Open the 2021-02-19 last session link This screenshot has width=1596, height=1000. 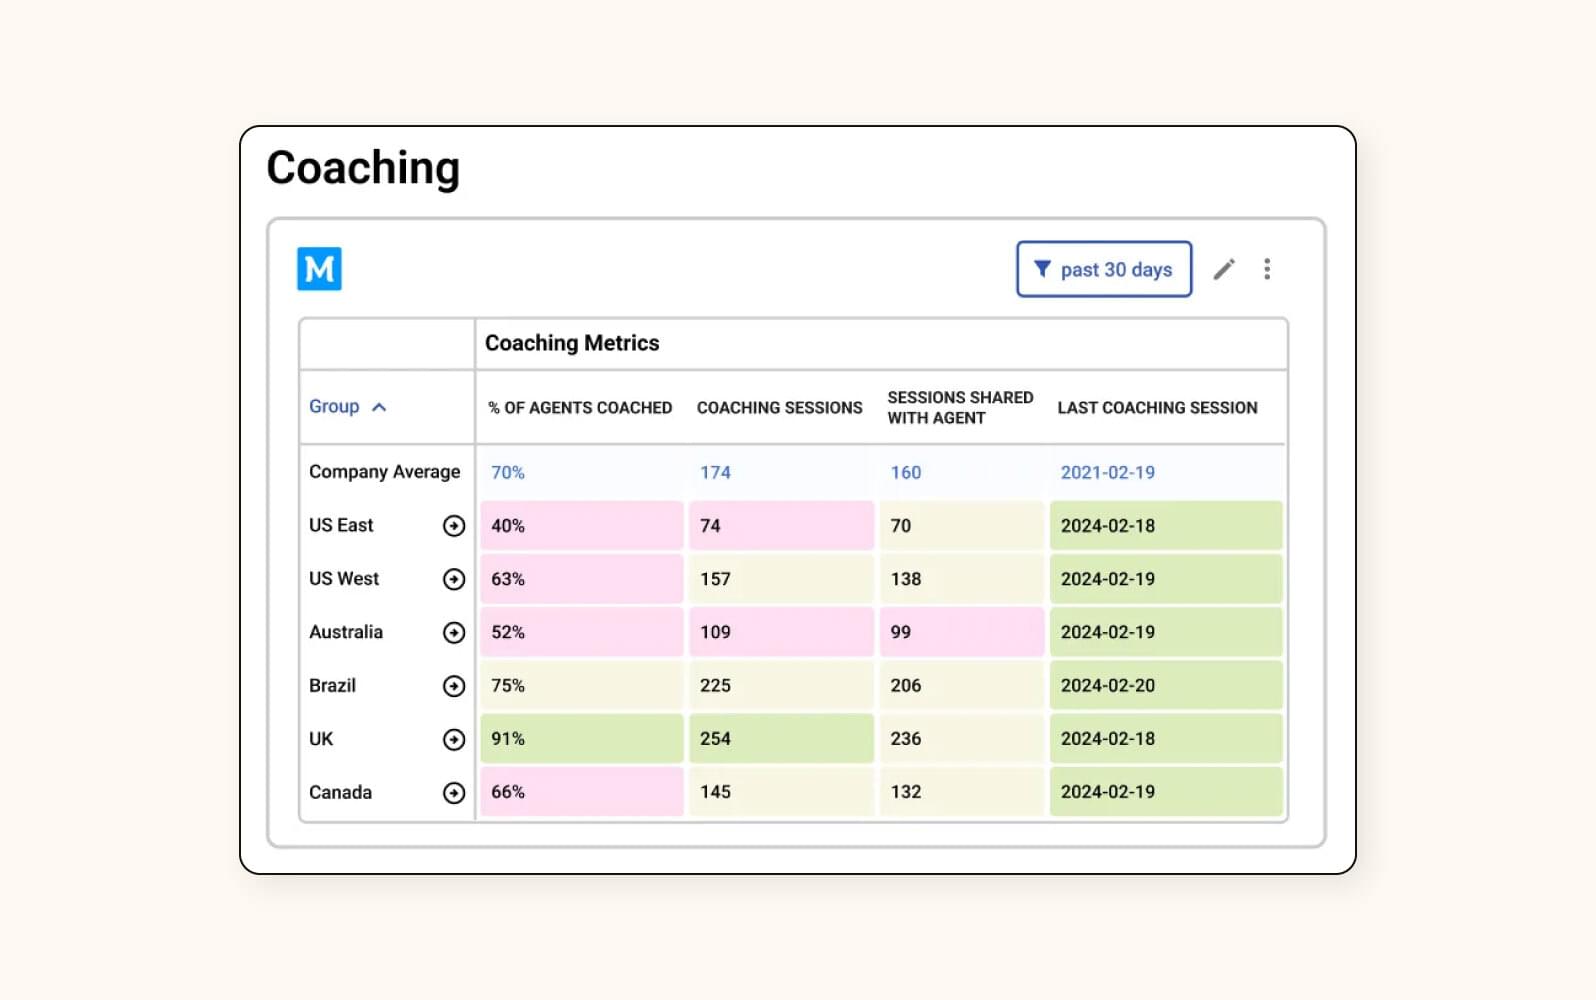pyautogui.click(x=1109, y=472)
